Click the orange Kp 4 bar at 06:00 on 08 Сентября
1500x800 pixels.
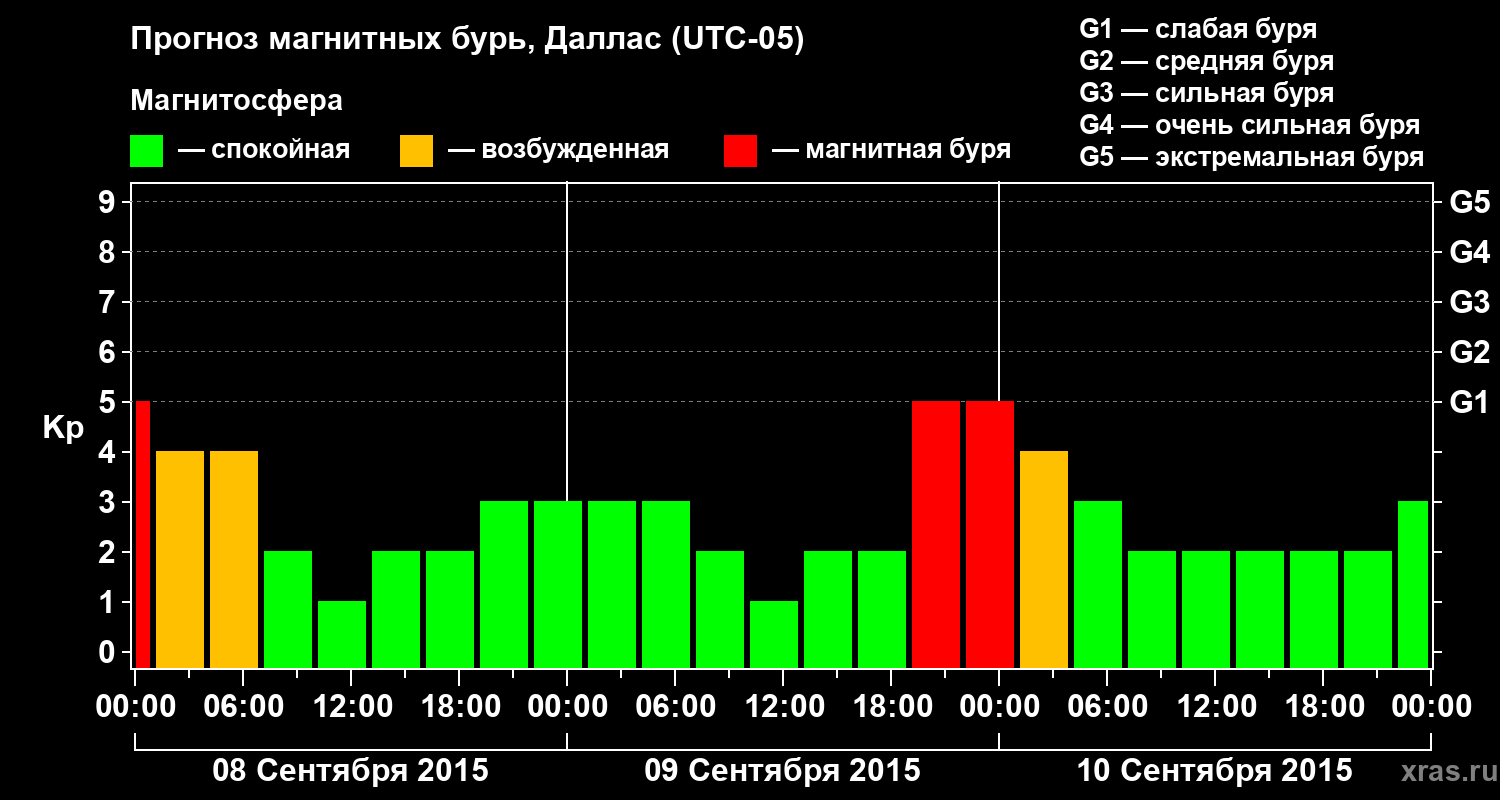[x=234, y=559]
